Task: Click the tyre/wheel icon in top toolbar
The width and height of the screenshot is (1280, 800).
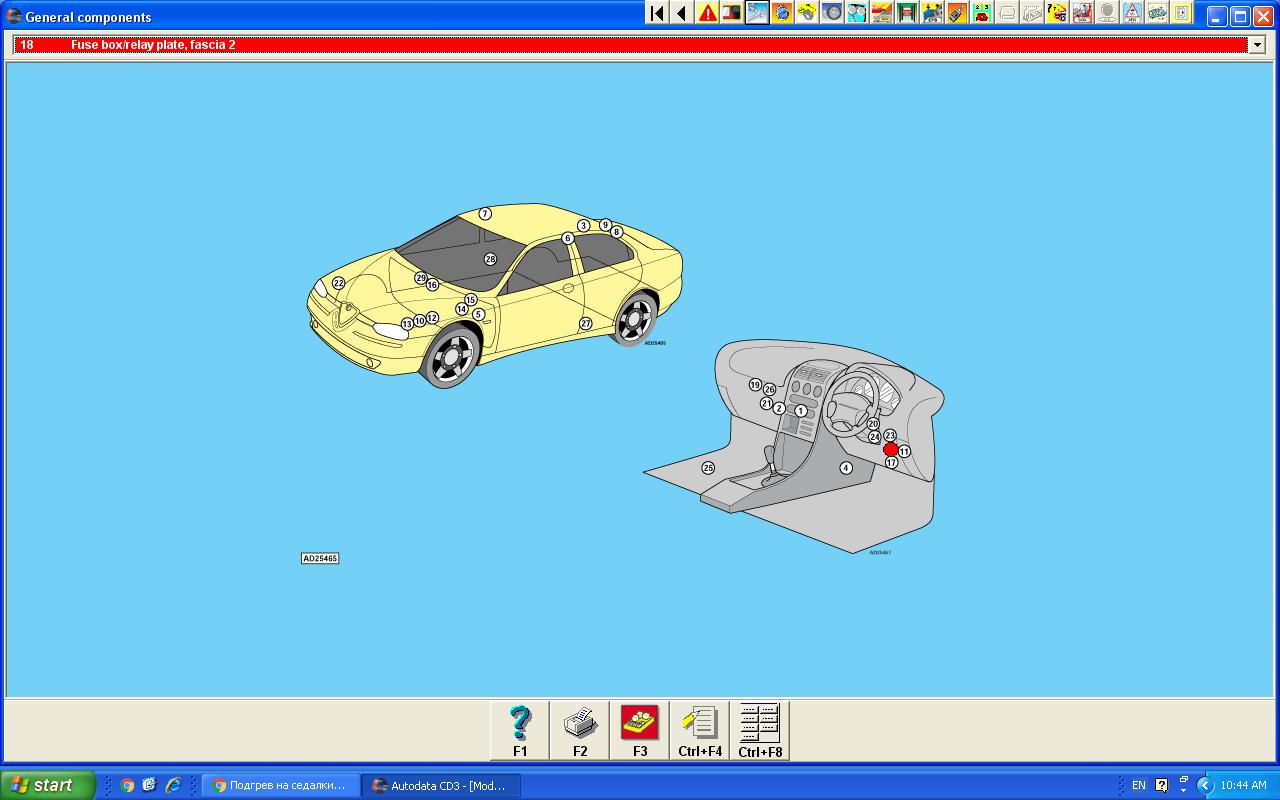Action: [x=832, y=13]
